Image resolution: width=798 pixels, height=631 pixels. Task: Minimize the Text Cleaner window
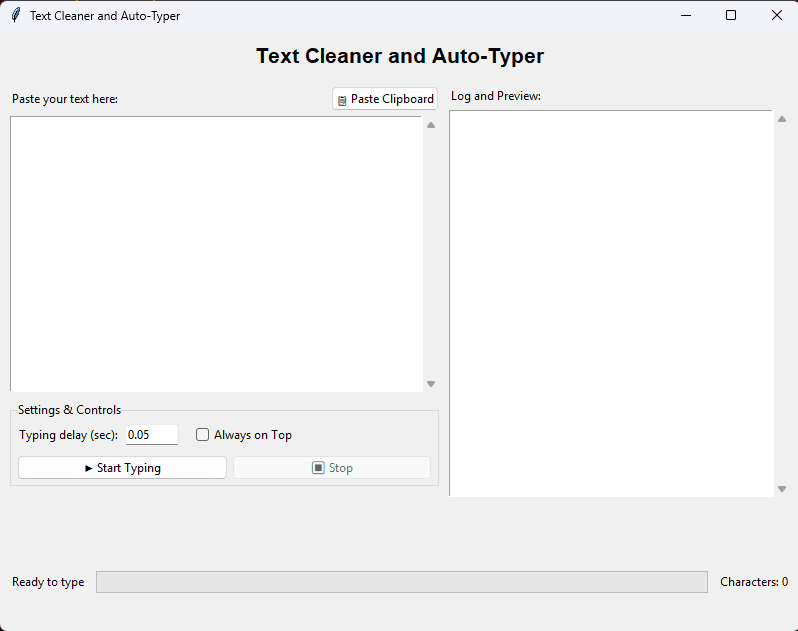(686, 15)
